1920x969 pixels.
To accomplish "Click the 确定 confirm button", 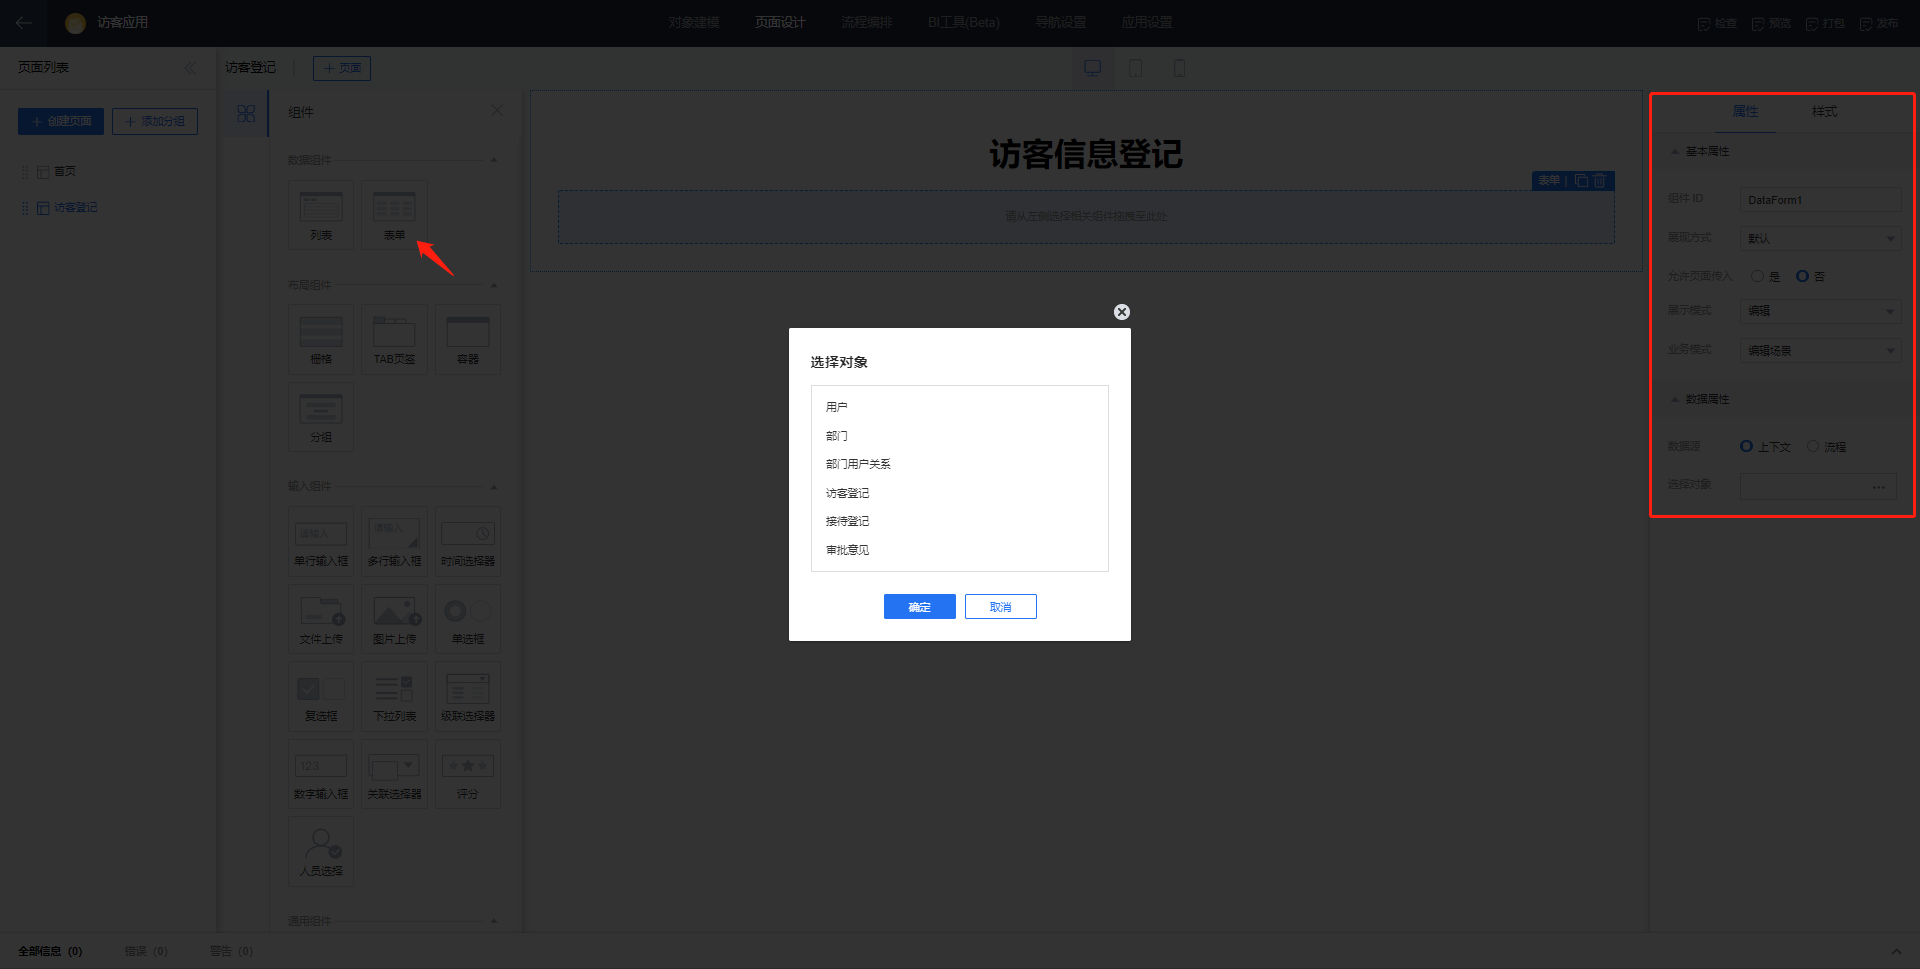I will pos(919,607).
